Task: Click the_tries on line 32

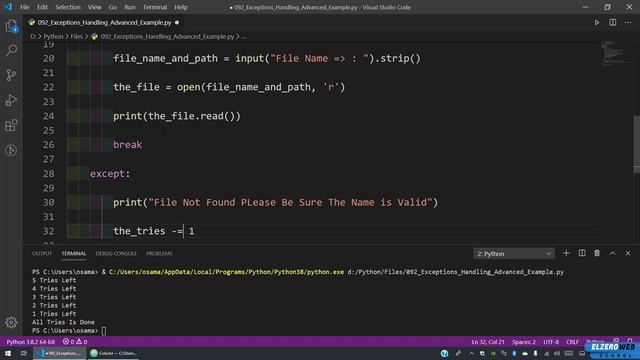Action: pos(139,231)
